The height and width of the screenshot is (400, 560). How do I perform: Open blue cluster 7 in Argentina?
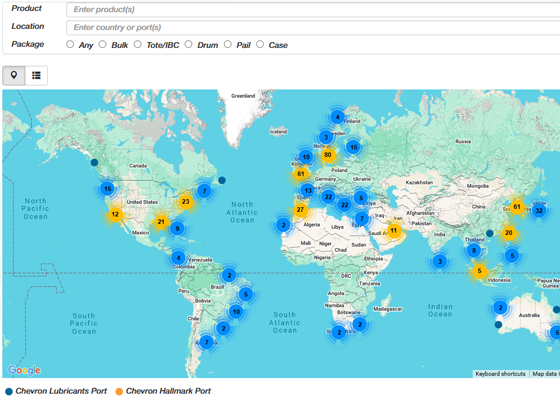206,342
